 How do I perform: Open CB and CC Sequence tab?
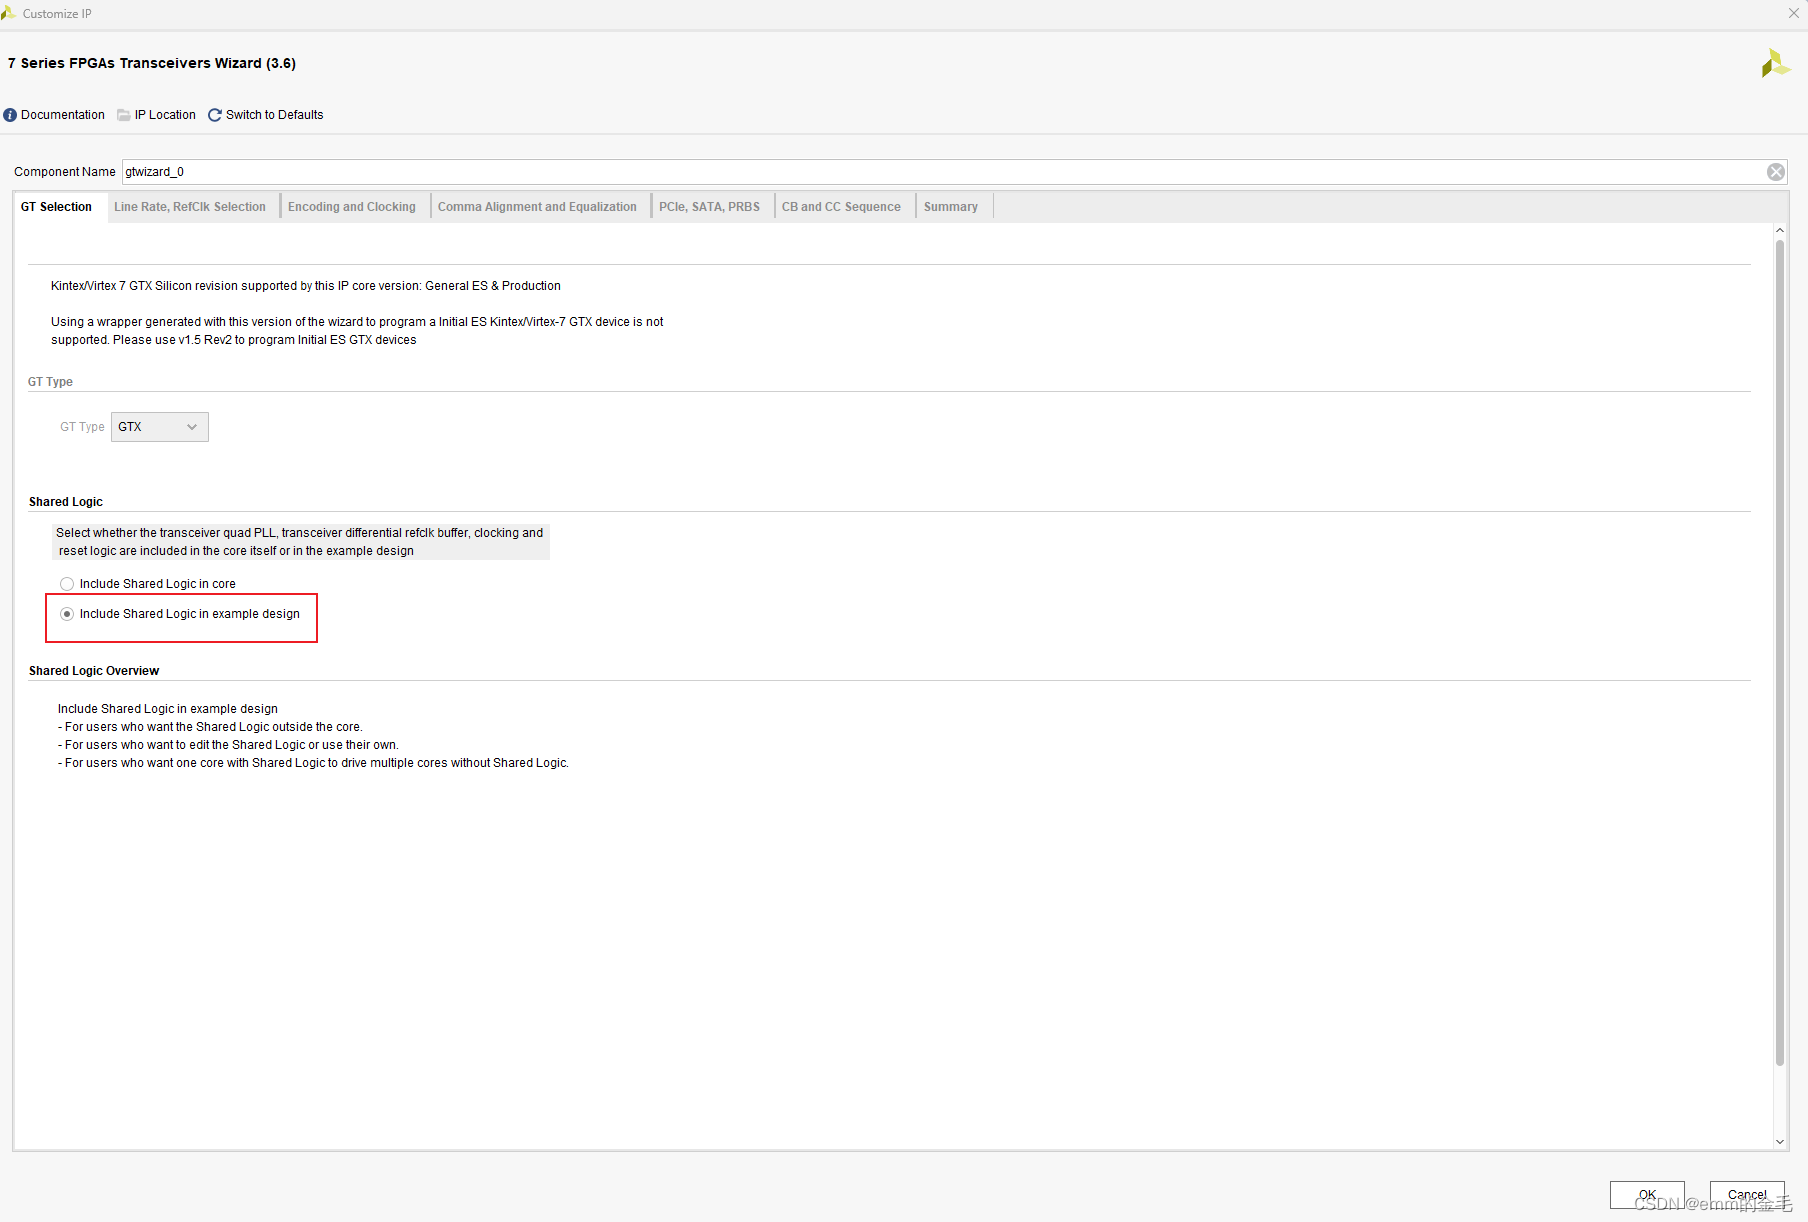point(841,207)
